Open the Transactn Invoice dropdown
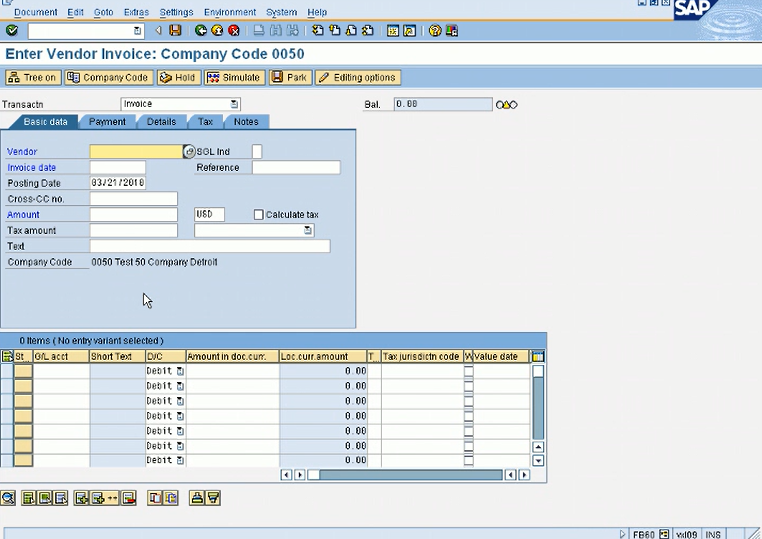 point(234,104)
